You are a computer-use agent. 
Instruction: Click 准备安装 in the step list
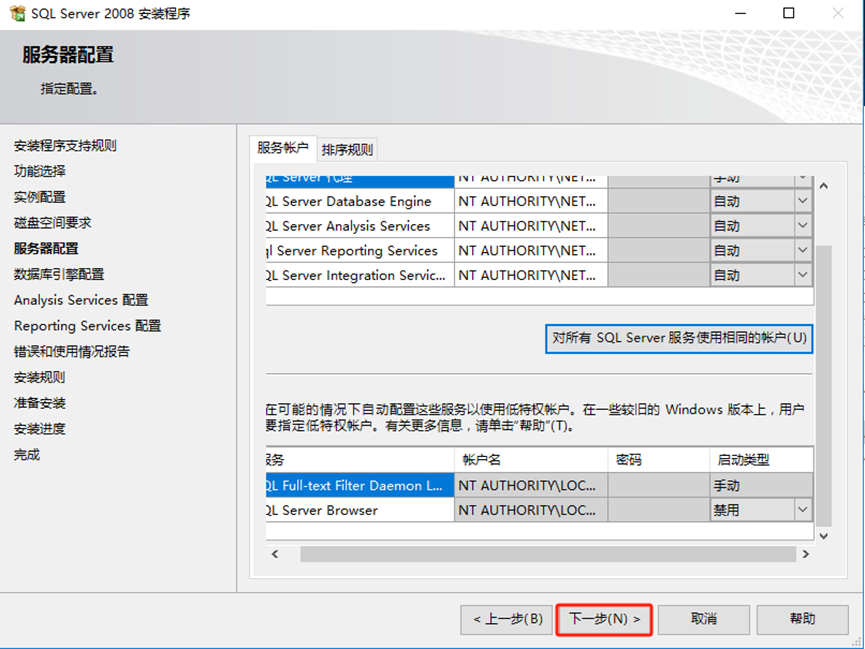point(40,403)
